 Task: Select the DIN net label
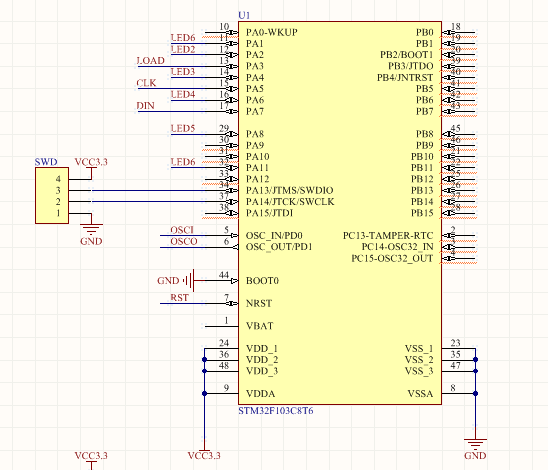[x=145, y=106]
